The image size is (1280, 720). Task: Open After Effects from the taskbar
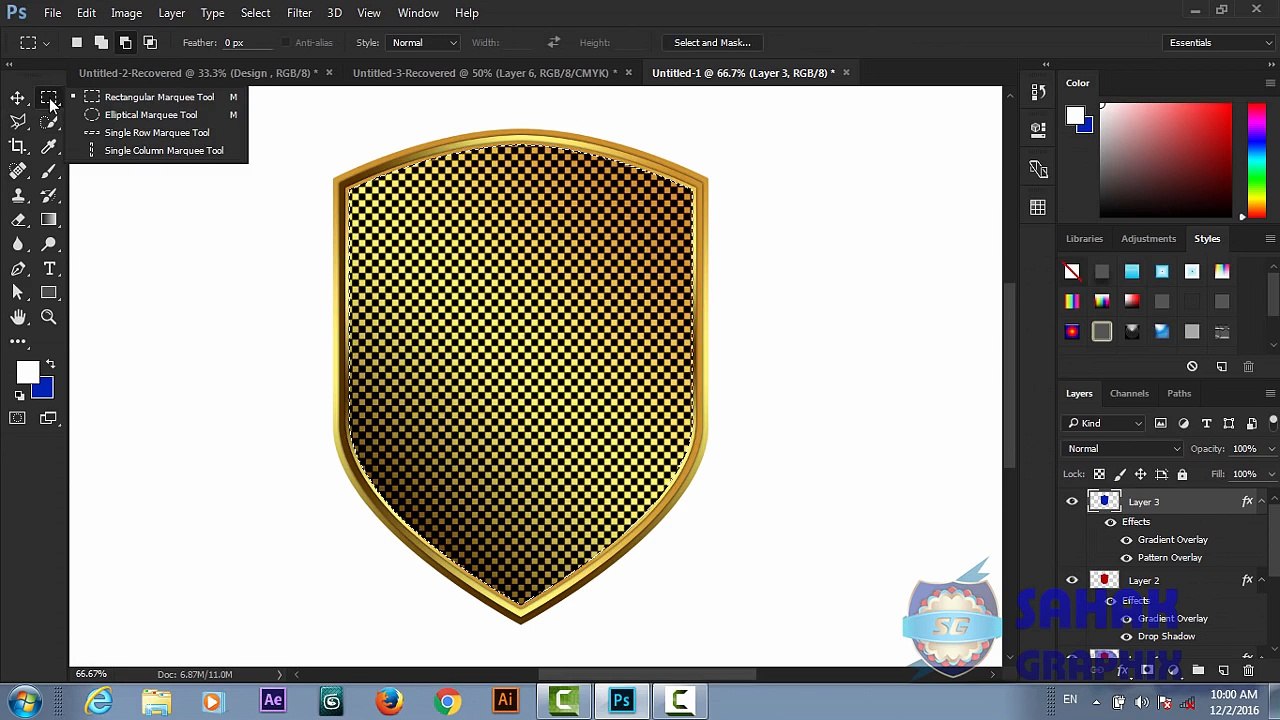coord(273,701)
